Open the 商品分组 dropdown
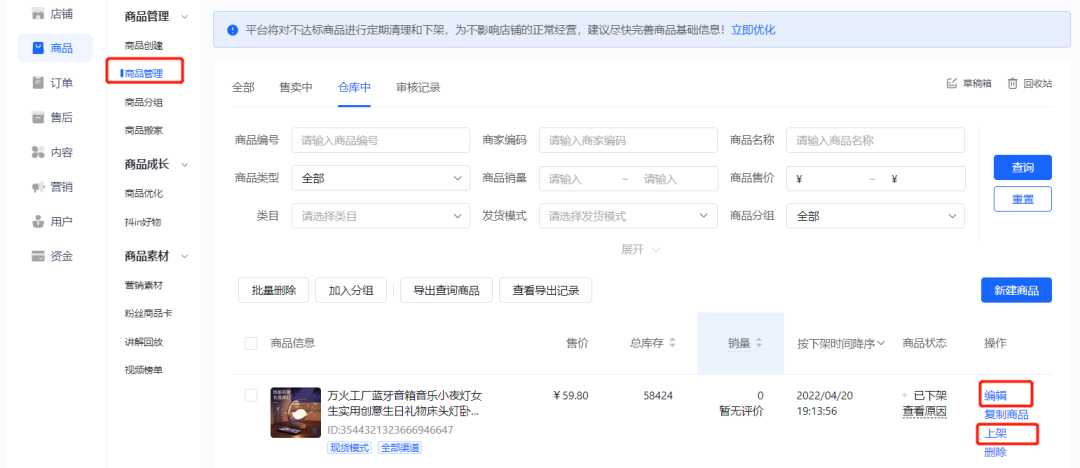 875,216
